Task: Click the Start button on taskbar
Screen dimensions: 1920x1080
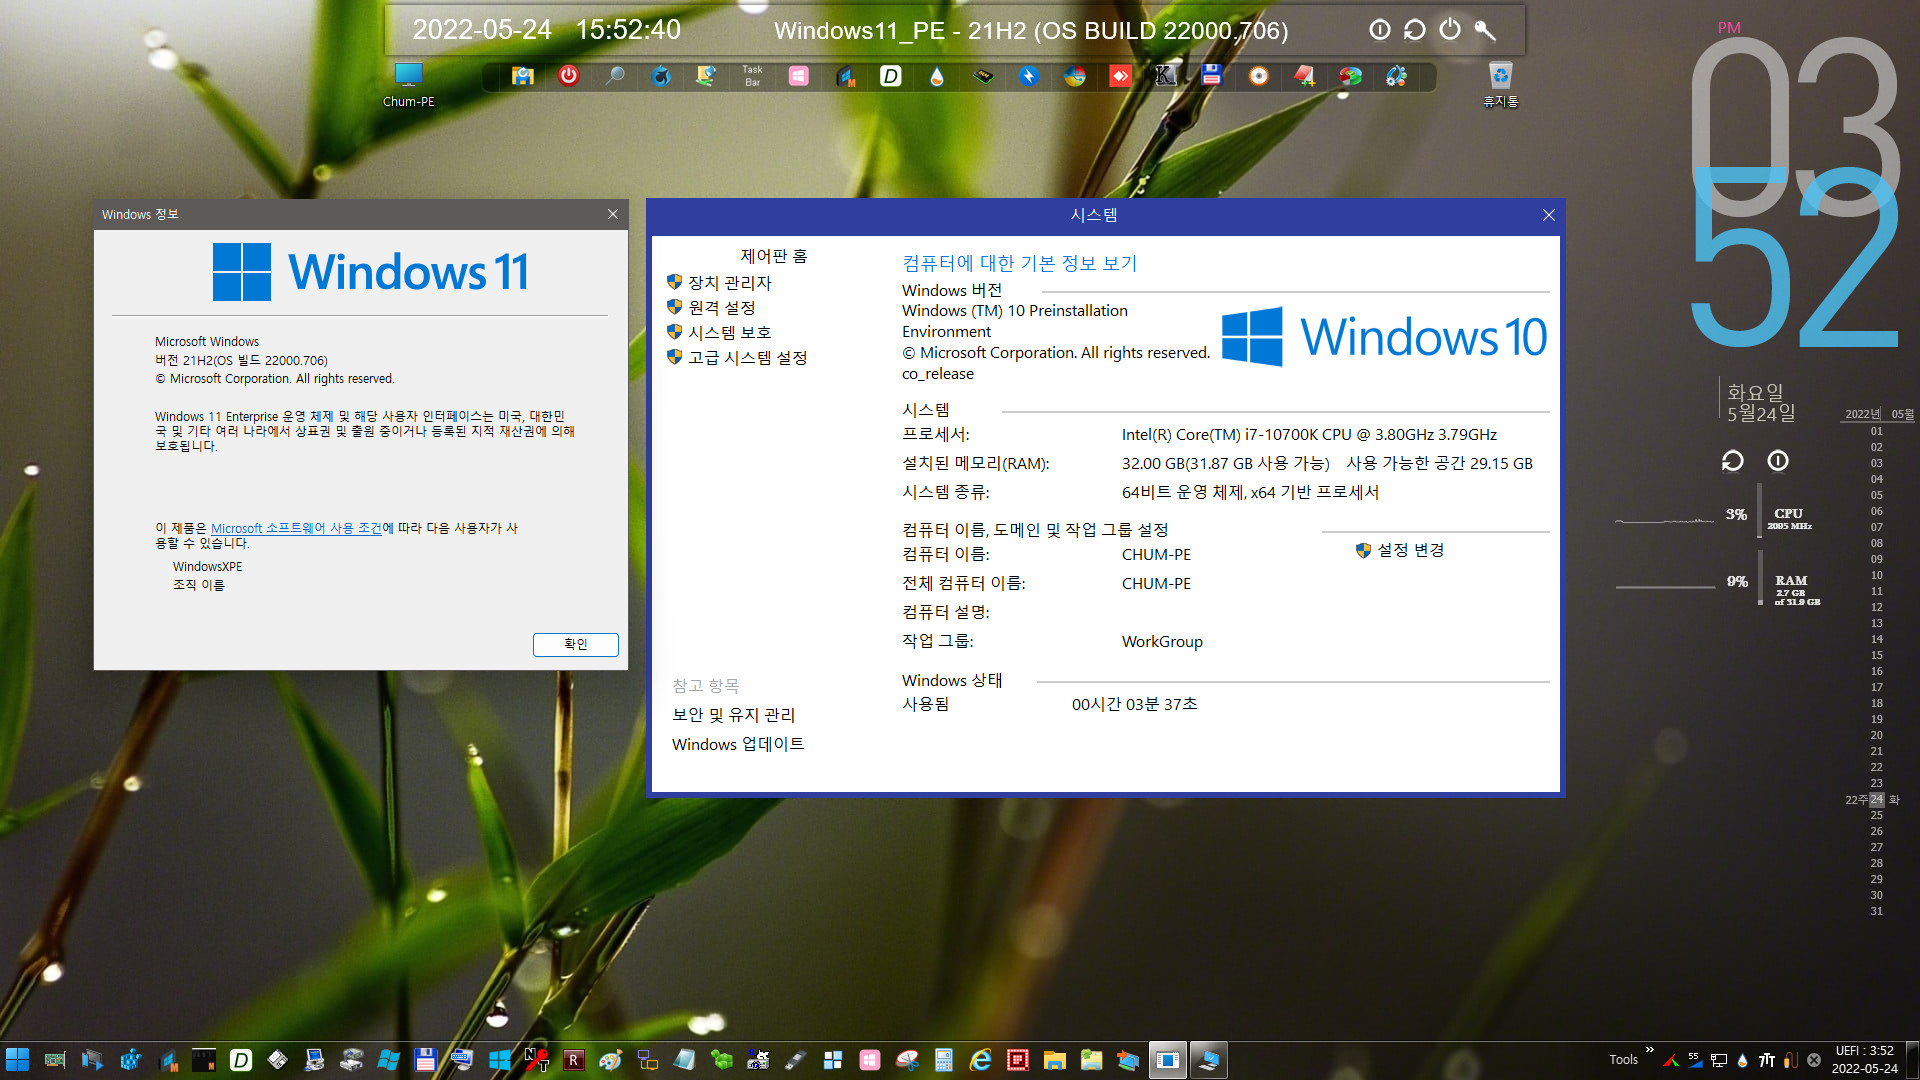Action: pyautogui.click(x=17, y=1060)
